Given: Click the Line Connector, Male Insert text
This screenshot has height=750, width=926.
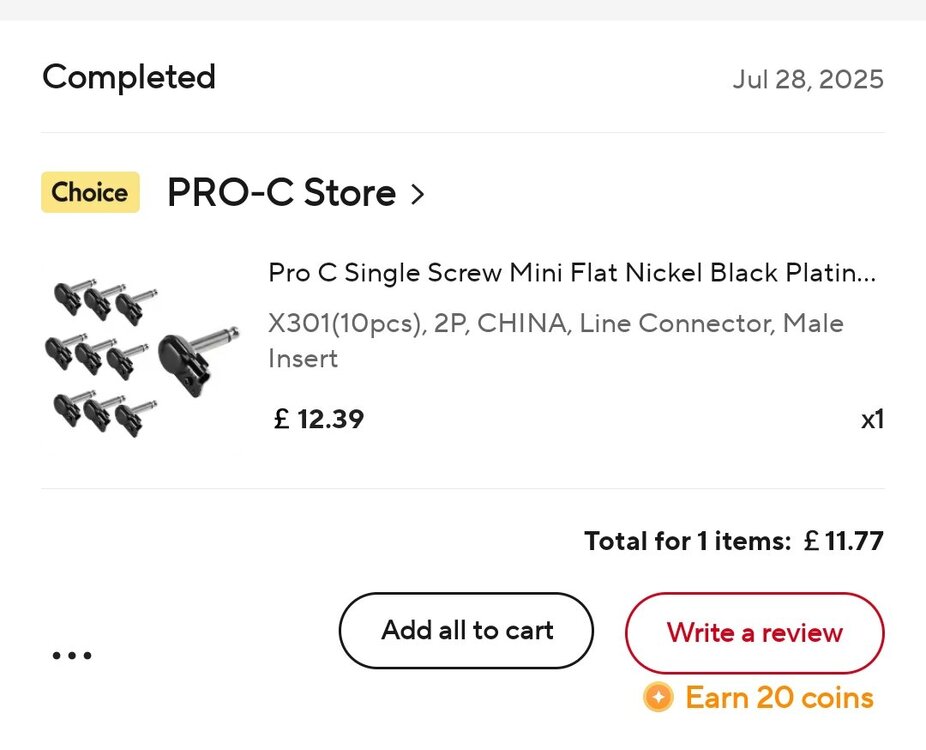Looking at the screenshot, I should point(556,341).
